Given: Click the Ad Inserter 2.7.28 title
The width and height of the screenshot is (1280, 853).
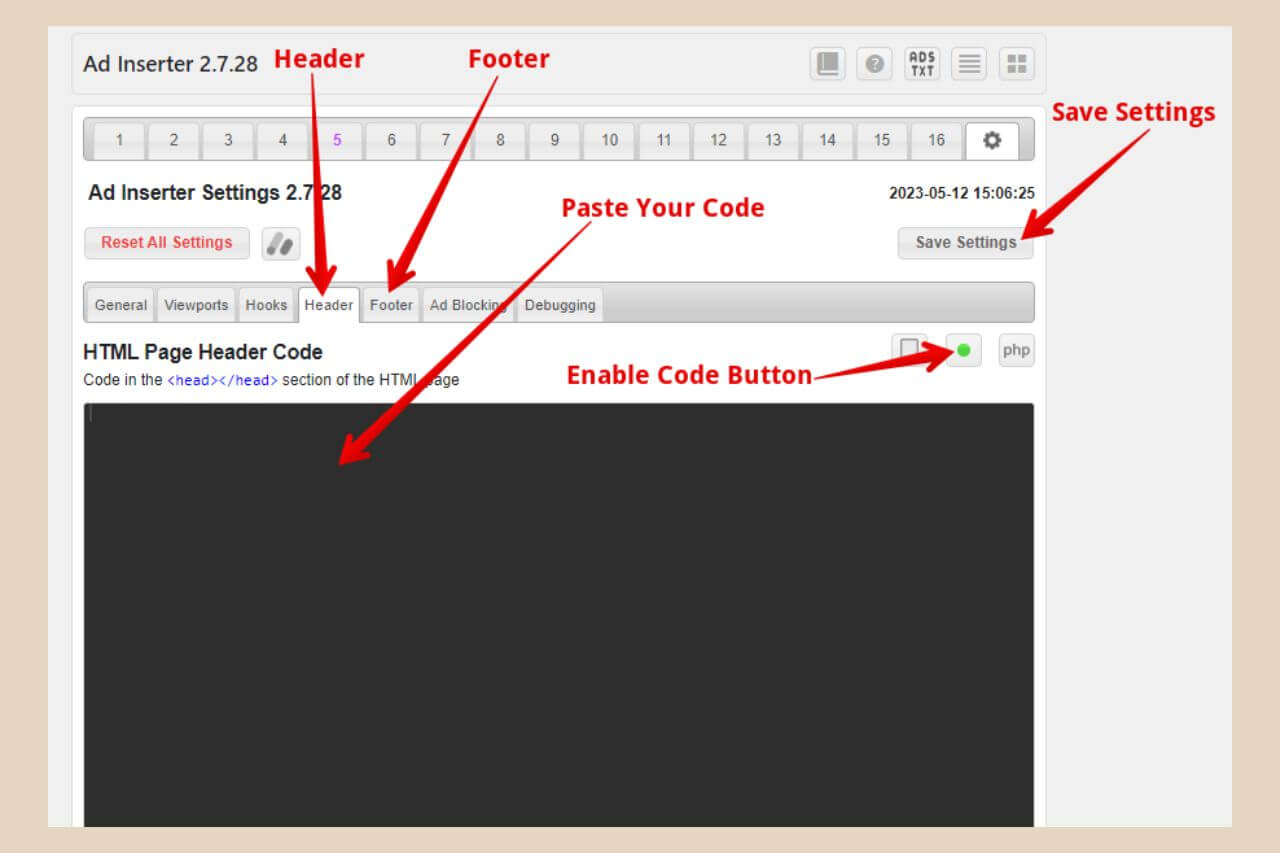Looking at the screenshot, I should [x=170, y=63].
